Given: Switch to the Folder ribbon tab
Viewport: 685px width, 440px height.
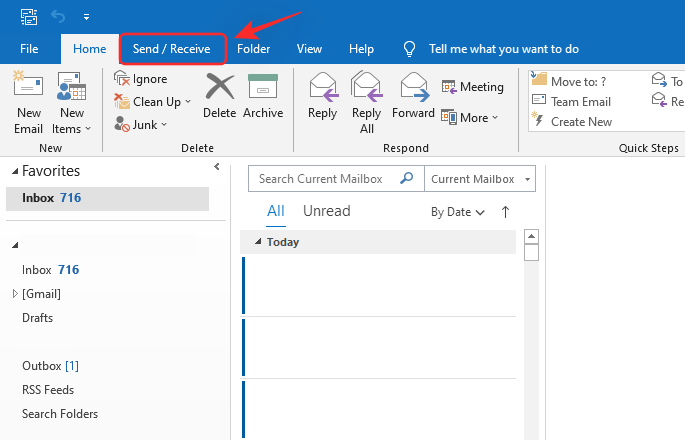Looking at the screenshot, I should (253, 49).
